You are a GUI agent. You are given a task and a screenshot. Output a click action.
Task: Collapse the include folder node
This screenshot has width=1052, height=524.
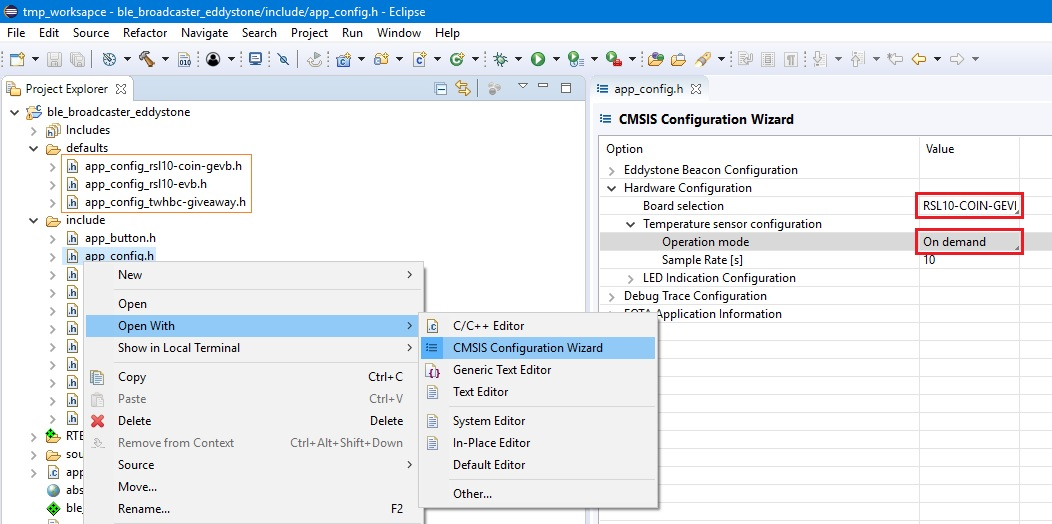[x=34, y=221]
